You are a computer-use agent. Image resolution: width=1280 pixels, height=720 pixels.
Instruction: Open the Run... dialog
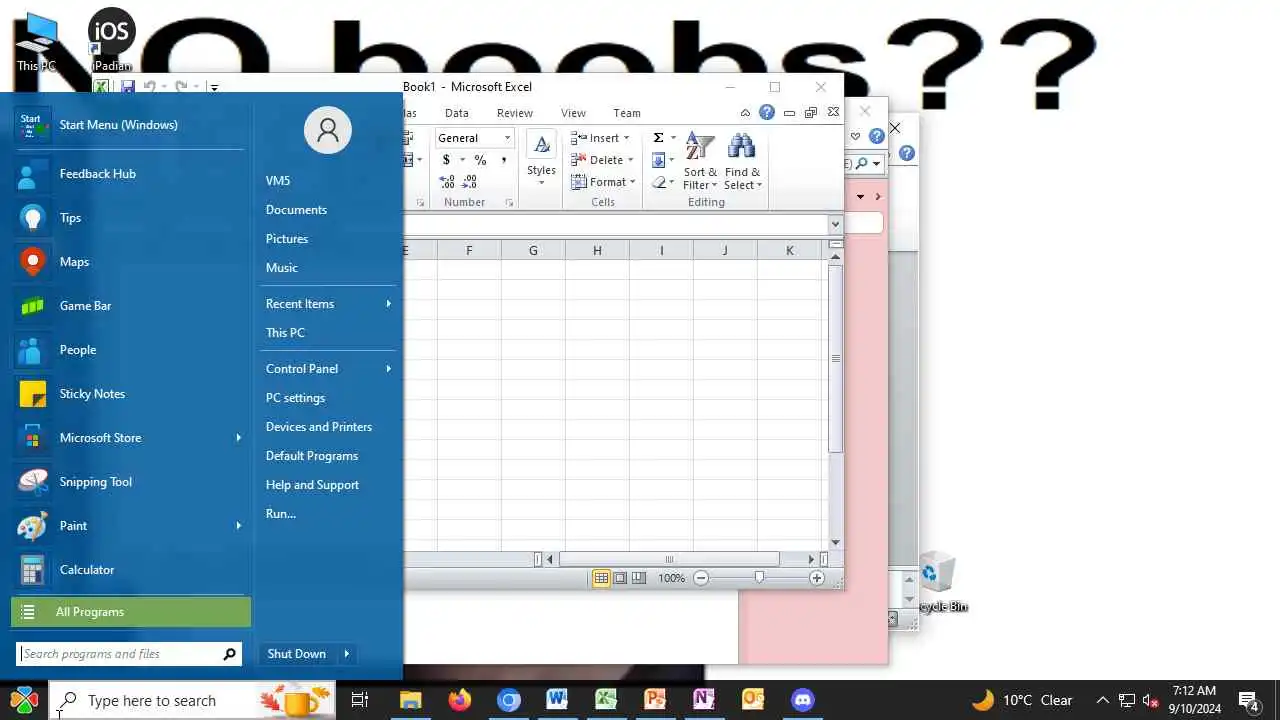point(281,514)
